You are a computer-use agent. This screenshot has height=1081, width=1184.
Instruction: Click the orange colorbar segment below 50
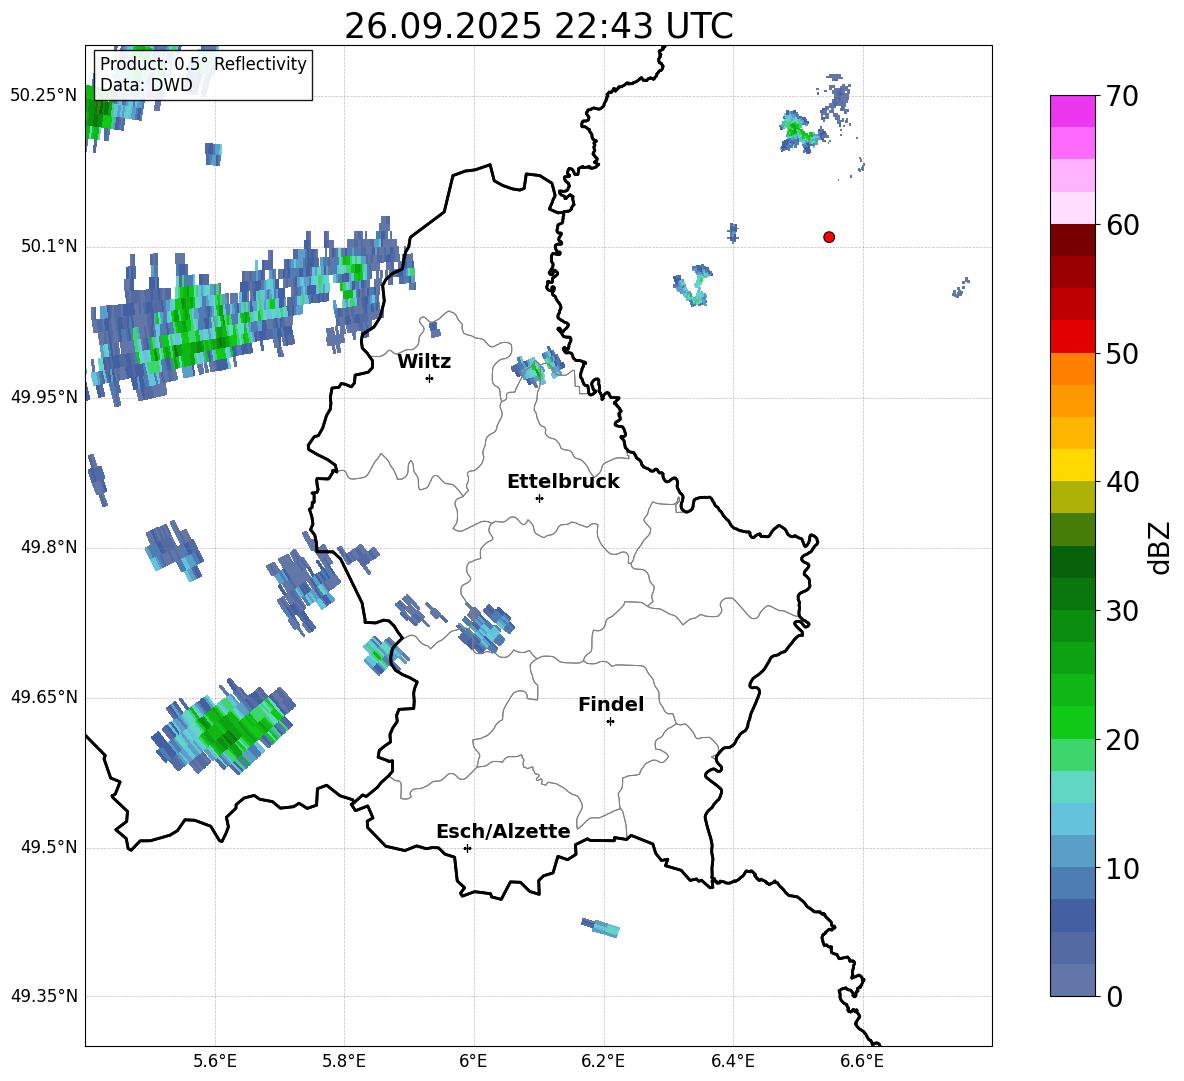(1072, 368)
